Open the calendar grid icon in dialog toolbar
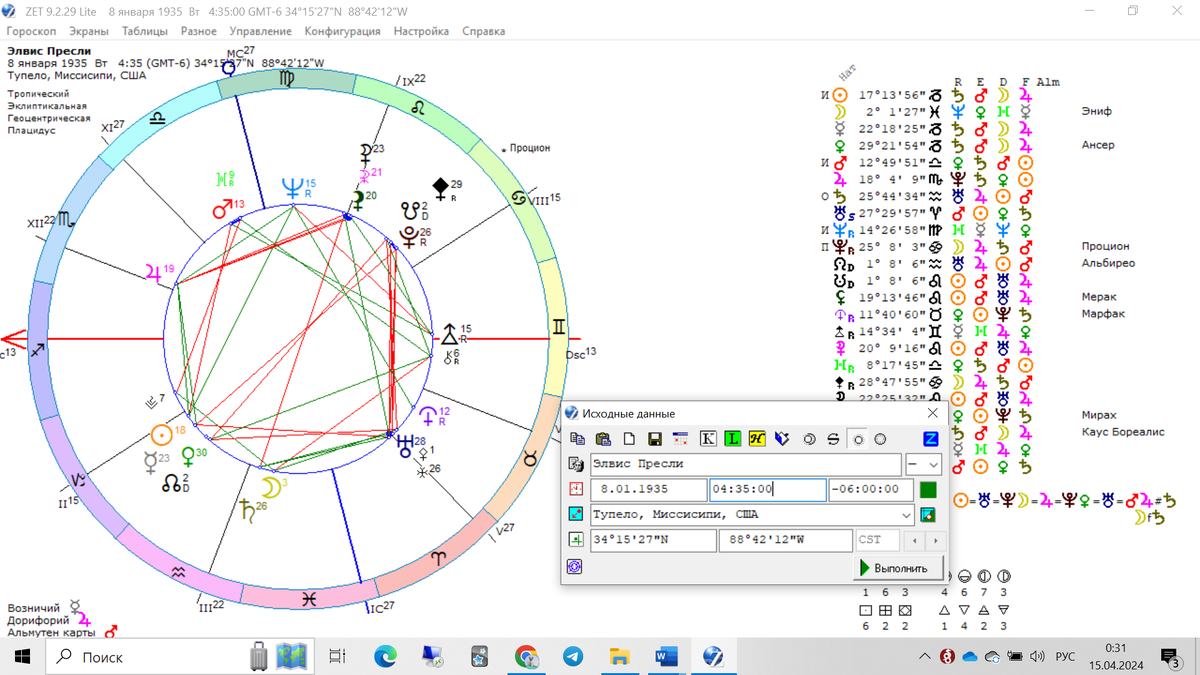This screenshot has height=675, width=1200. coord(680,439)
